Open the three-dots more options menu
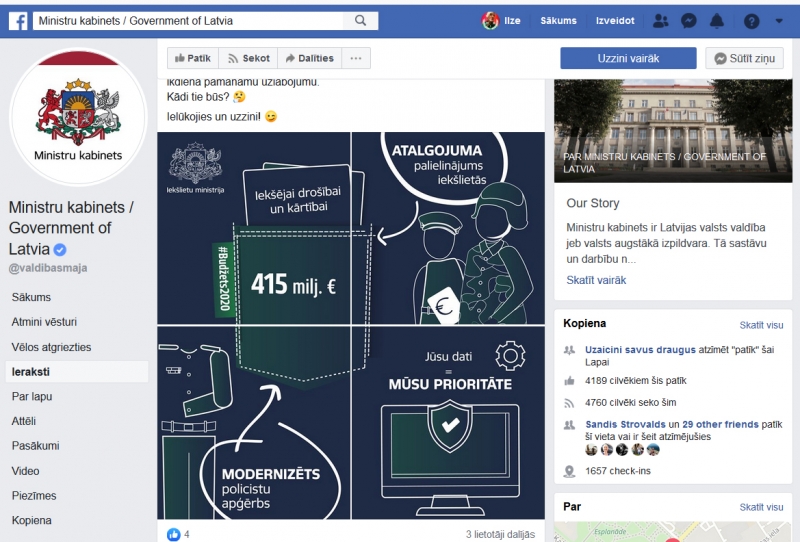This screenshot has width=800, height=542. 355,59
